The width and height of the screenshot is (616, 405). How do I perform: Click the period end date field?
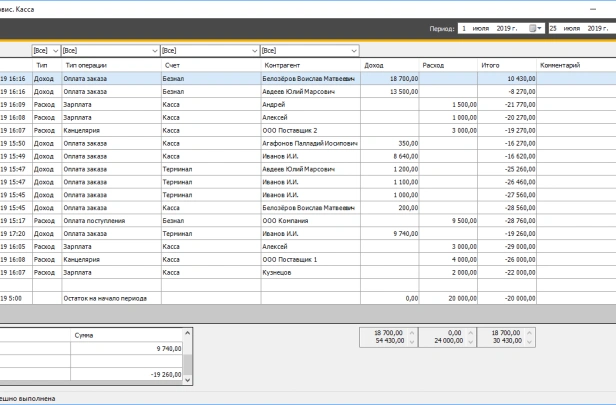coord(580,29)
